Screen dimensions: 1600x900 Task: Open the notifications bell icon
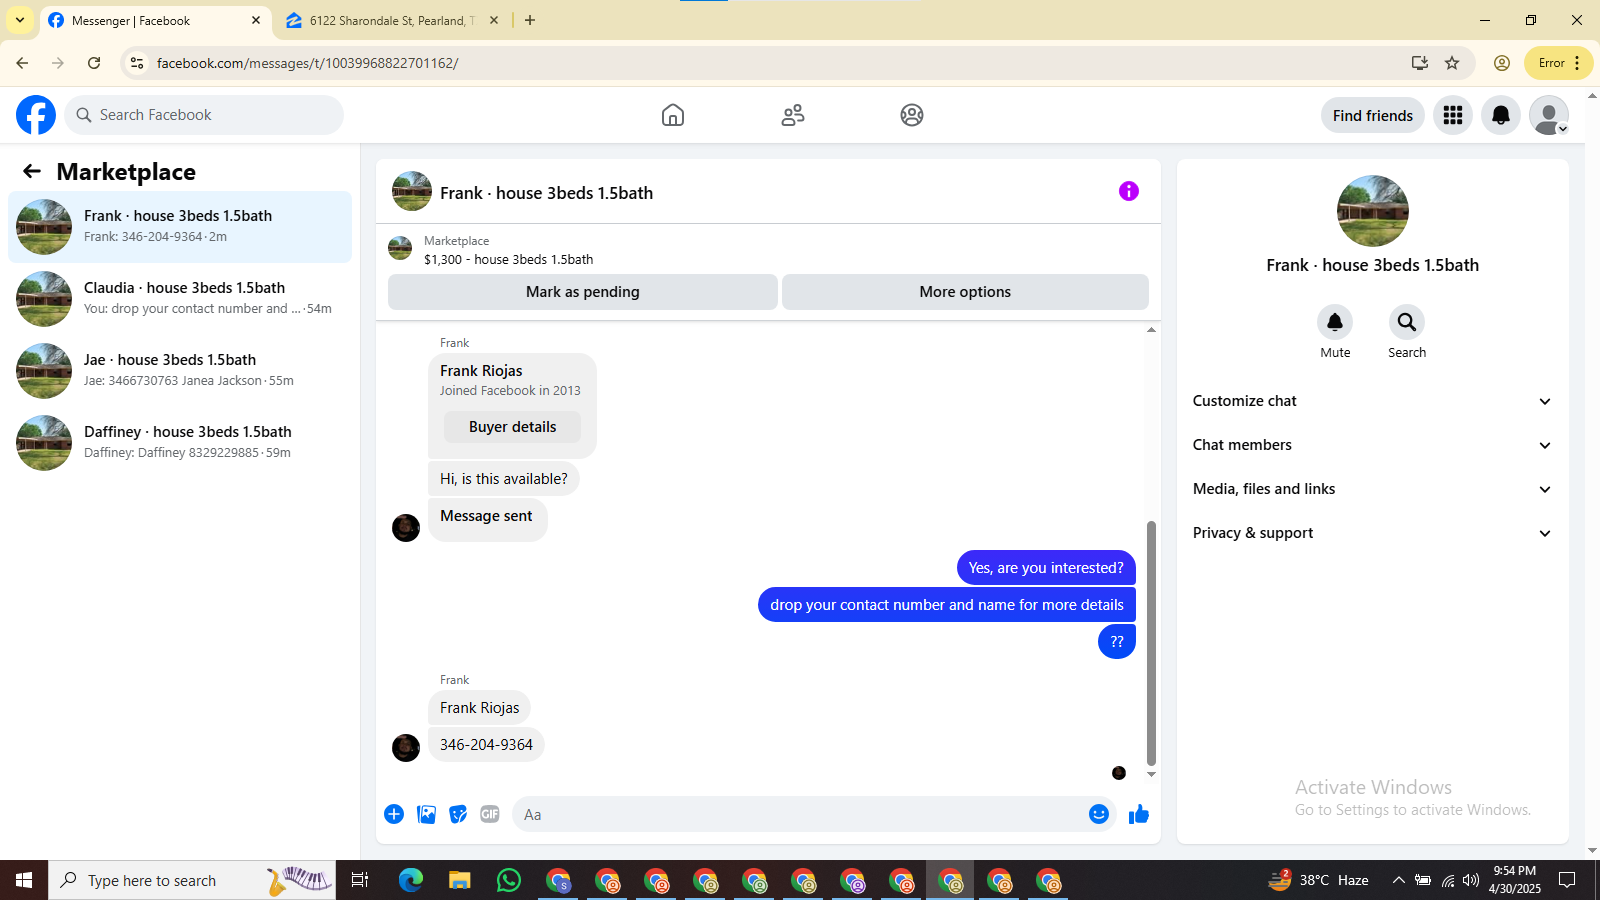coord(1501,115)
